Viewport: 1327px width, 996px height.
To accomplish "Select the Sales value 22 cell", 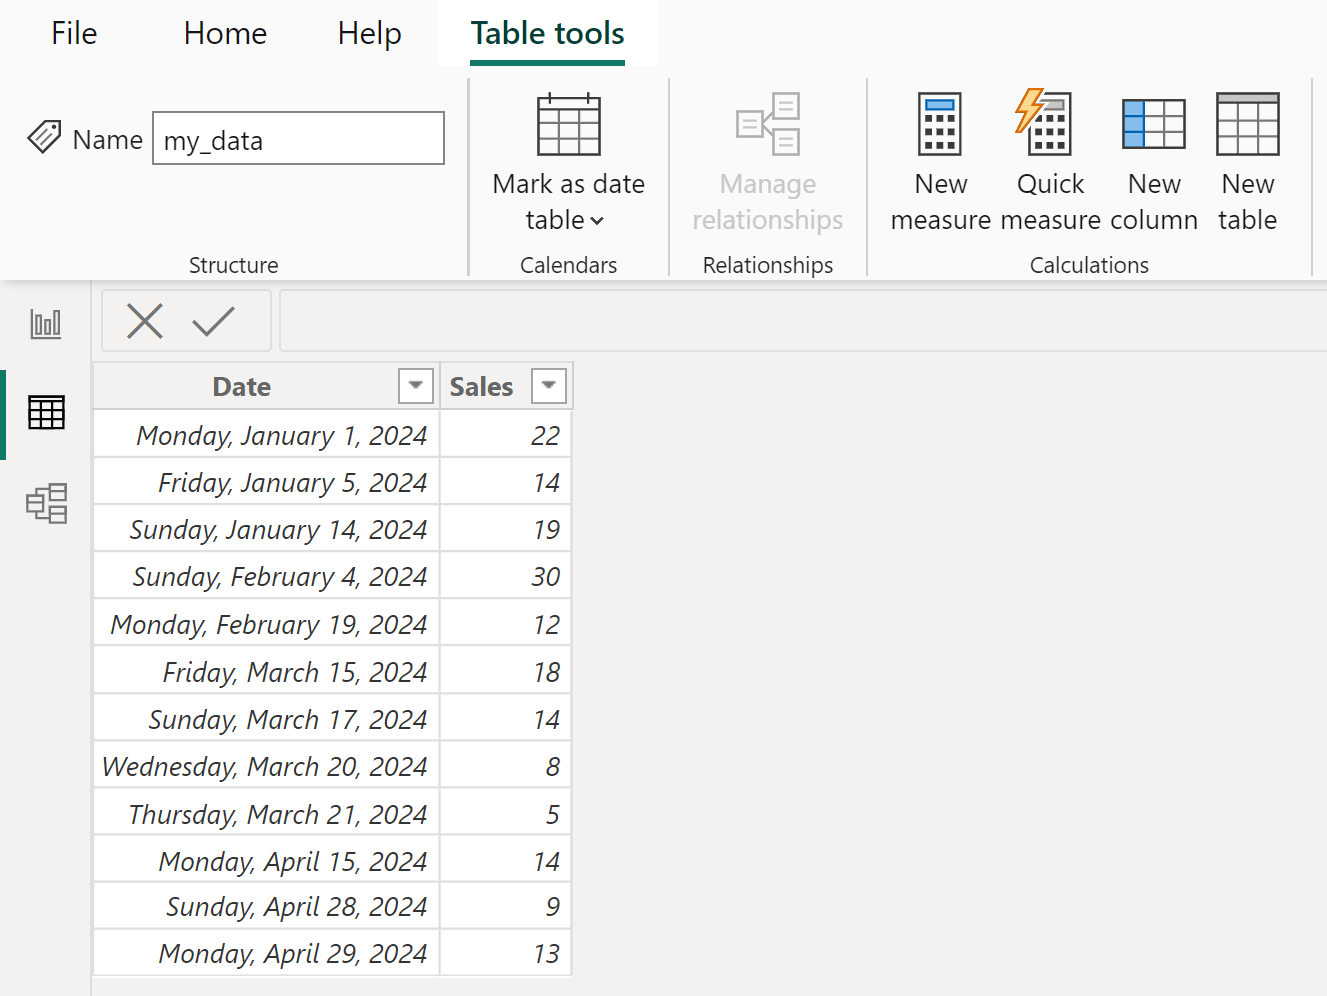I will (x=505, y=434).
